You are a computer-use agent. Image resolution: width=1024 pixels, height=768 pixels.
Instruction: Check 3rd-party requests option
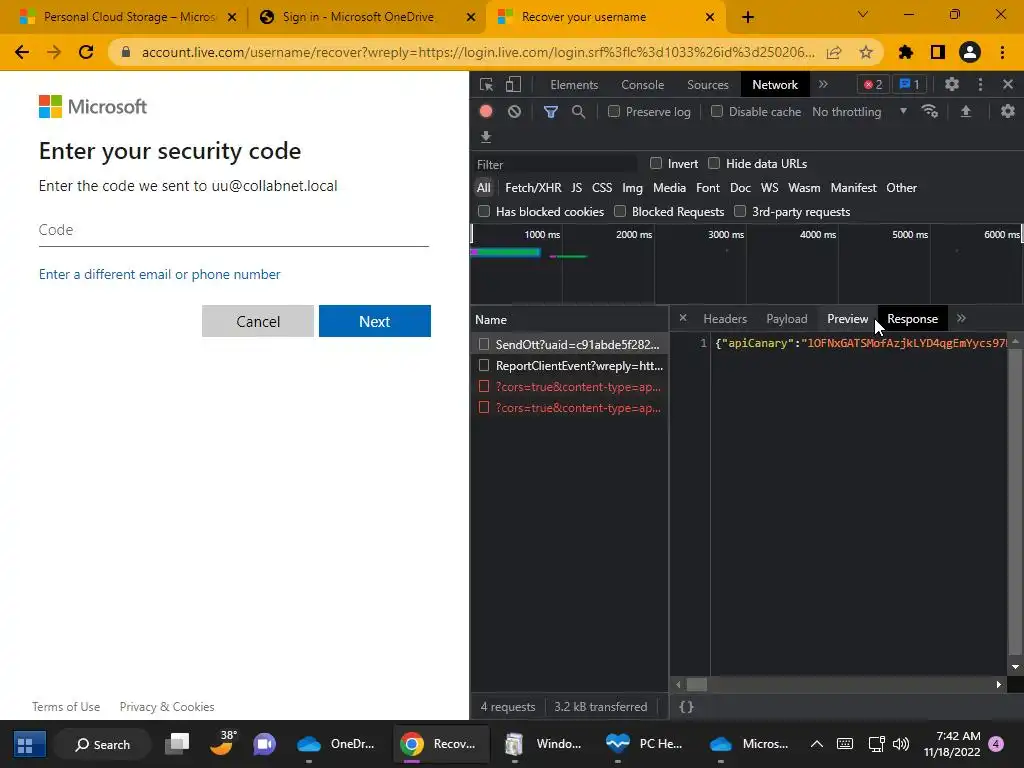coord(740,211)
